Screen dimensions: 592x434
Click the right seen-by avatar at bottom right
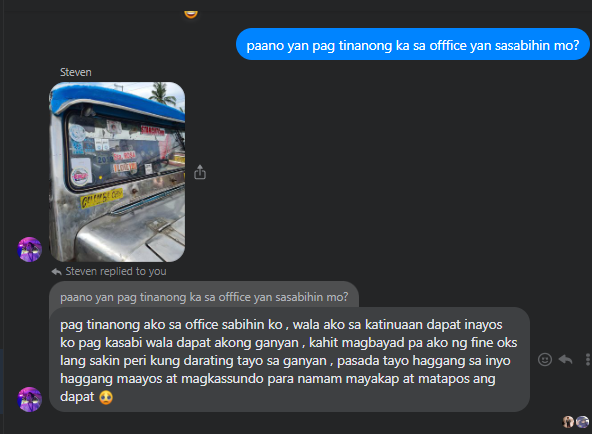click(x=582, y=422)
